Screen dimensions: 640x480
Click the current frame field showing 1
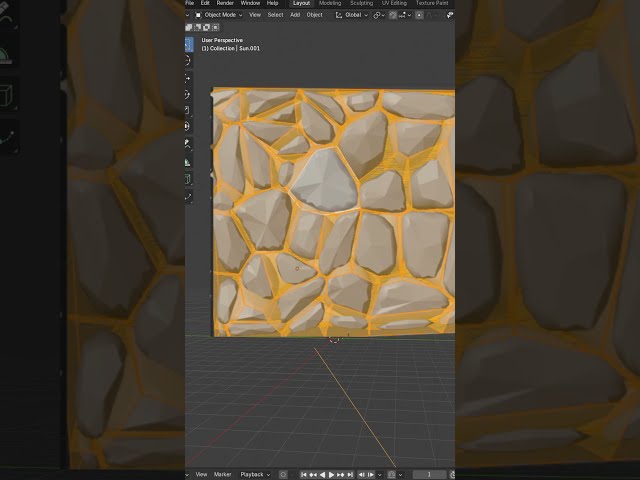pos(429,475)
